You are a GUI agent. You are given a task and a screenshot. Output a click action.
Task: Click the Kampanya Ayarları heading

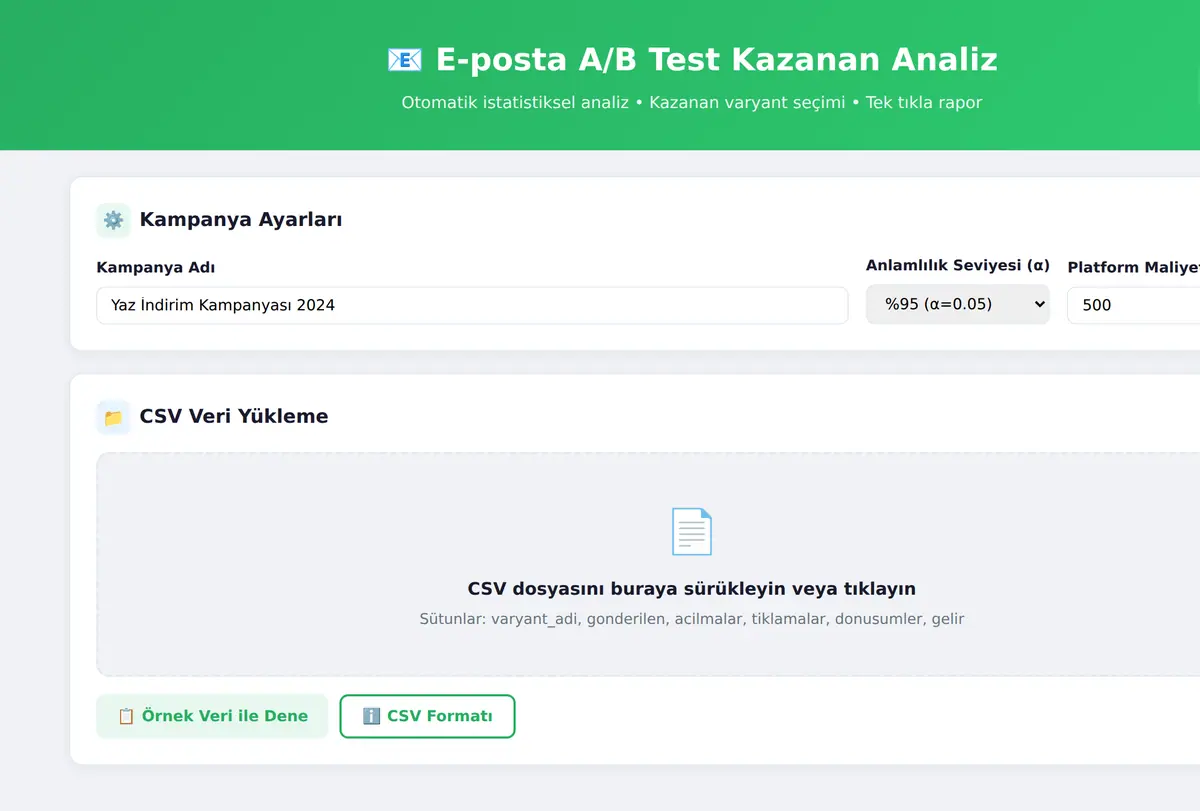(x=241, y=220)
